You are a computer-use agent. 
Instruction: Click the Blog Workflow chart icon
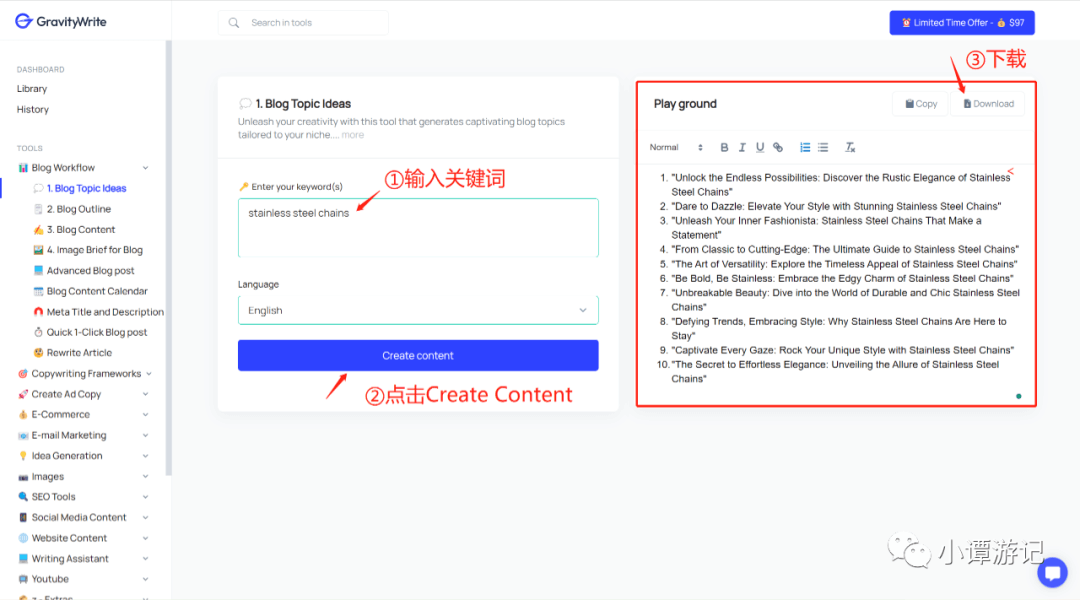(x=23, y=167)
